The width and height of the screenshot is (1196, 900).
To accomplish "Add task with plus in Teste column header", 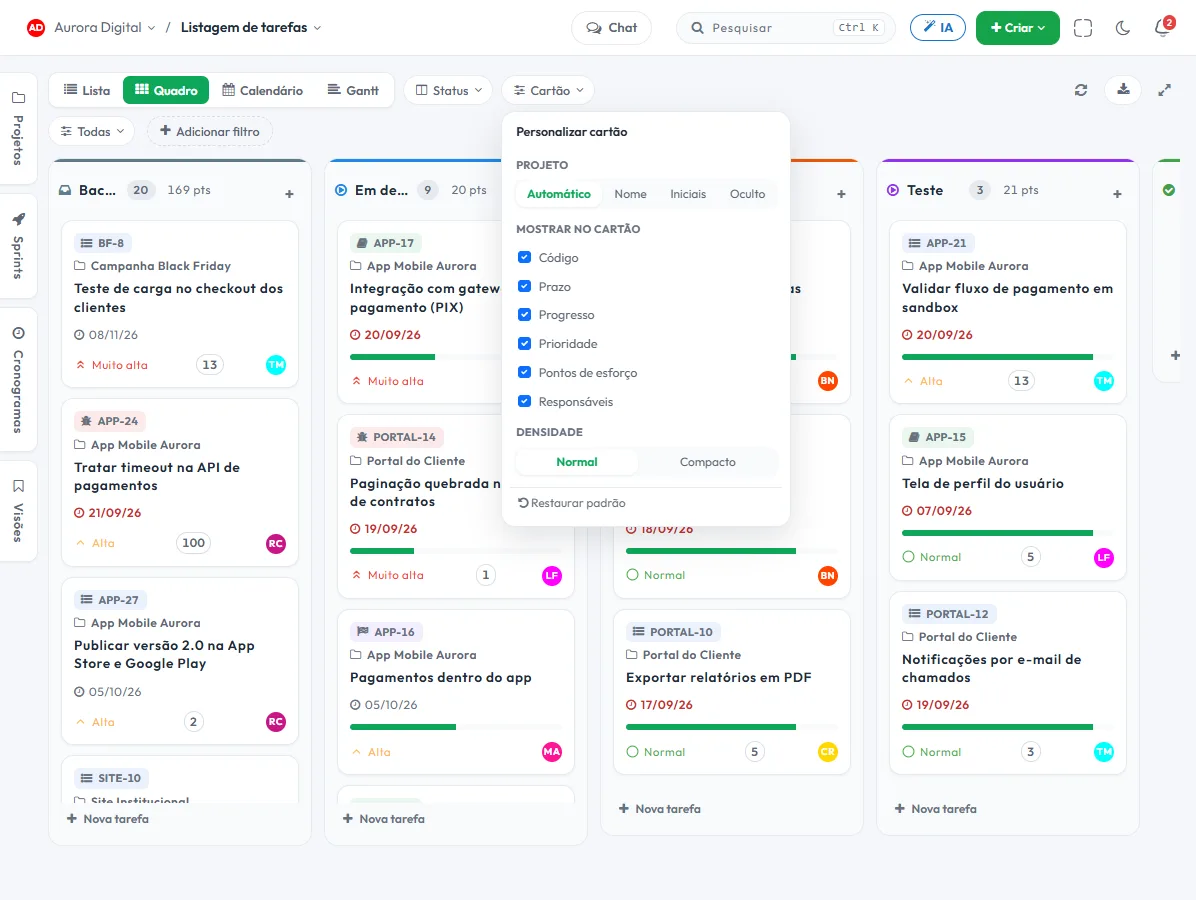I will point(1117,194).
